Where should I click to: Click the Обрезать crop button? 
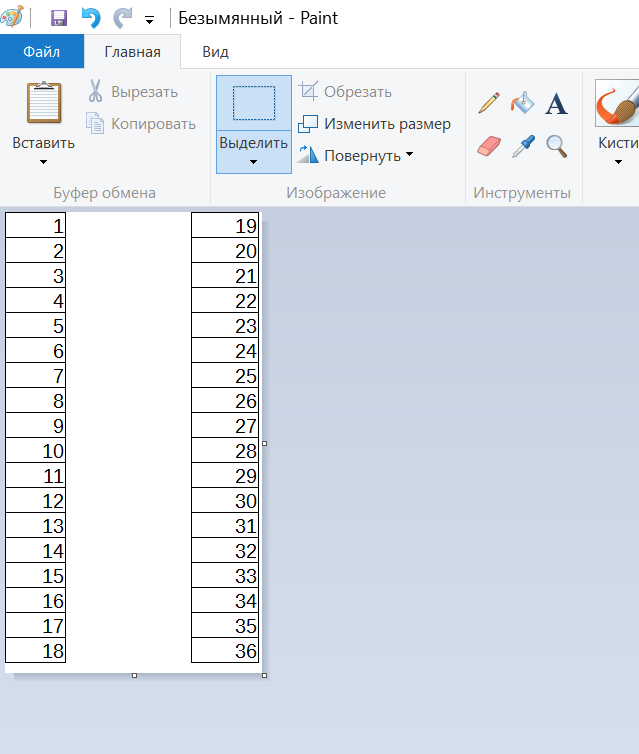click(345, 91)
